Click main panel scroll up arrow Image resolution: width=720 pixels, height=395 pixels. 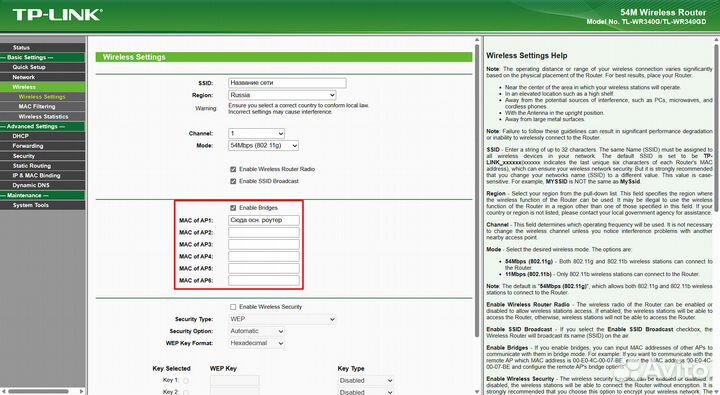[477, 40]
